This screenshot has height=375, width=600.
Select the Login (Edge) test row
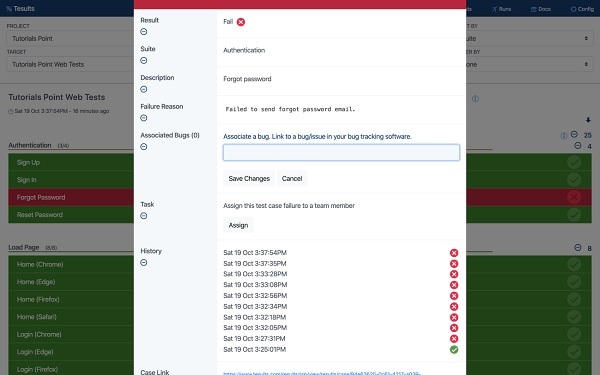click(71, 352)
